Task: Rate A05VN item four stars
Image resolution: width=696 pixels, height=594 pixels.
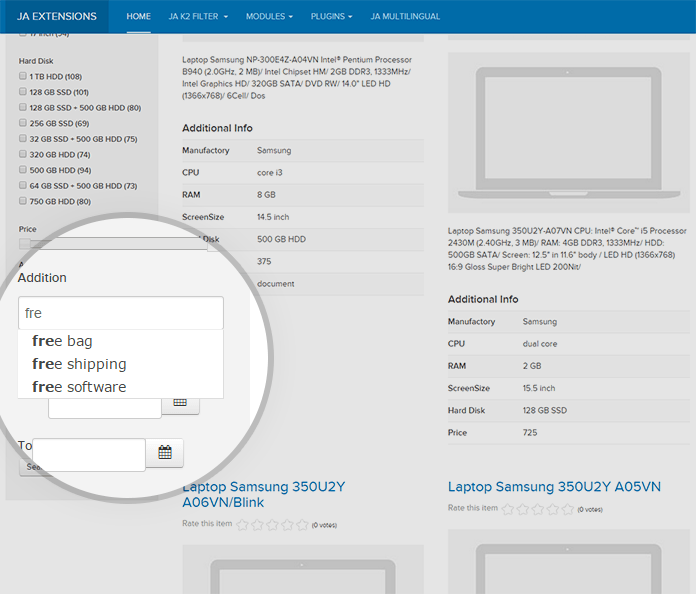Action: coord(553,509)
